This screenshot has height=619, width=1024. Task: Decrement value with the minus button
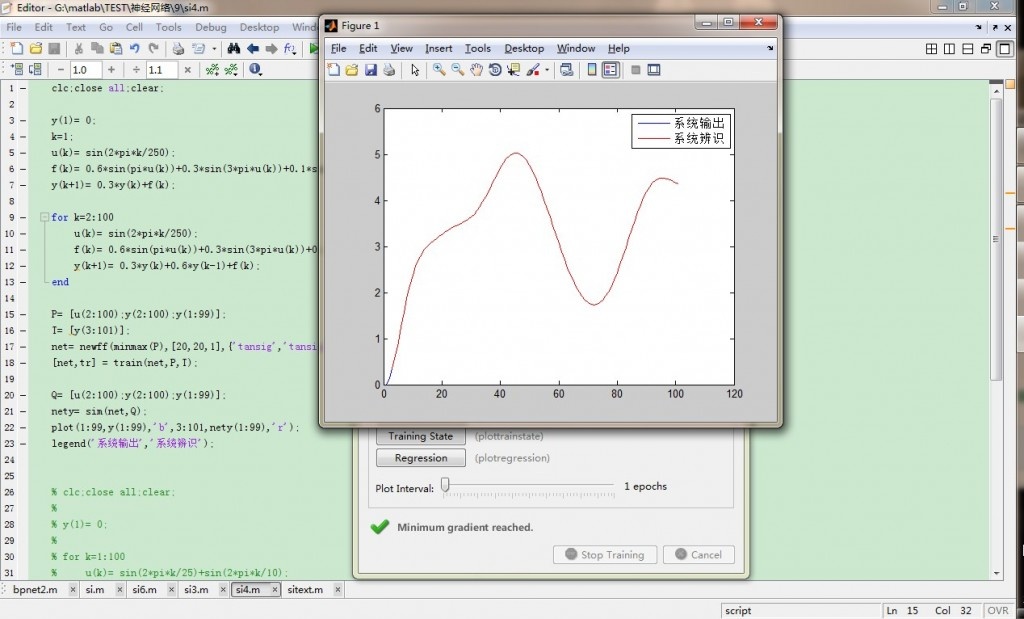(x=61, y=69)
